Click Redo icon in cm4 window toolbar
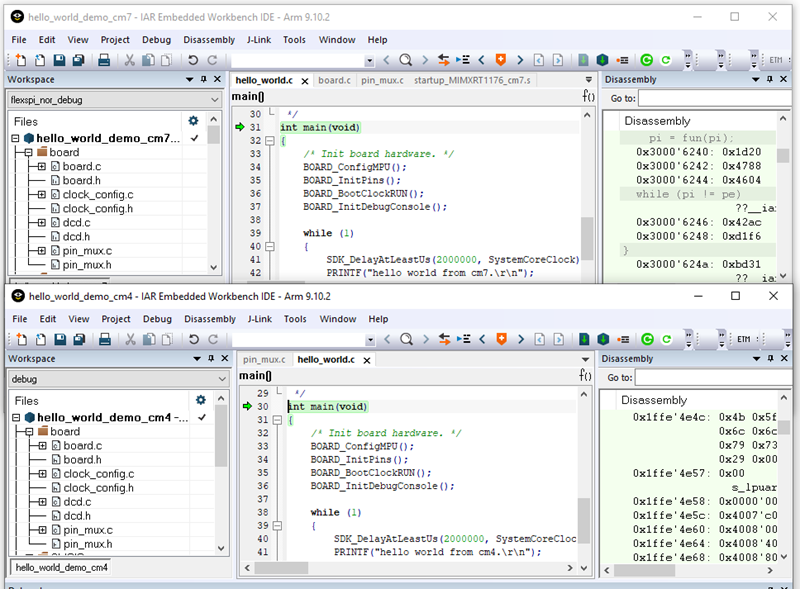 [x=213, y=339]
